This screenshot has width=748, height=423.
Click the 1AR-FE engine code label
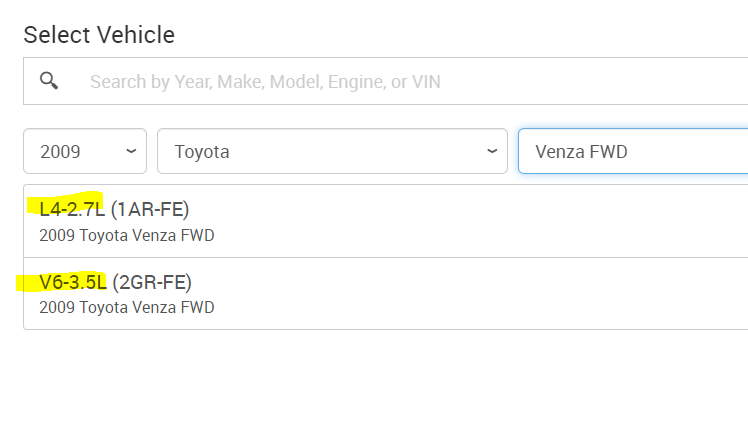point(150,209)
